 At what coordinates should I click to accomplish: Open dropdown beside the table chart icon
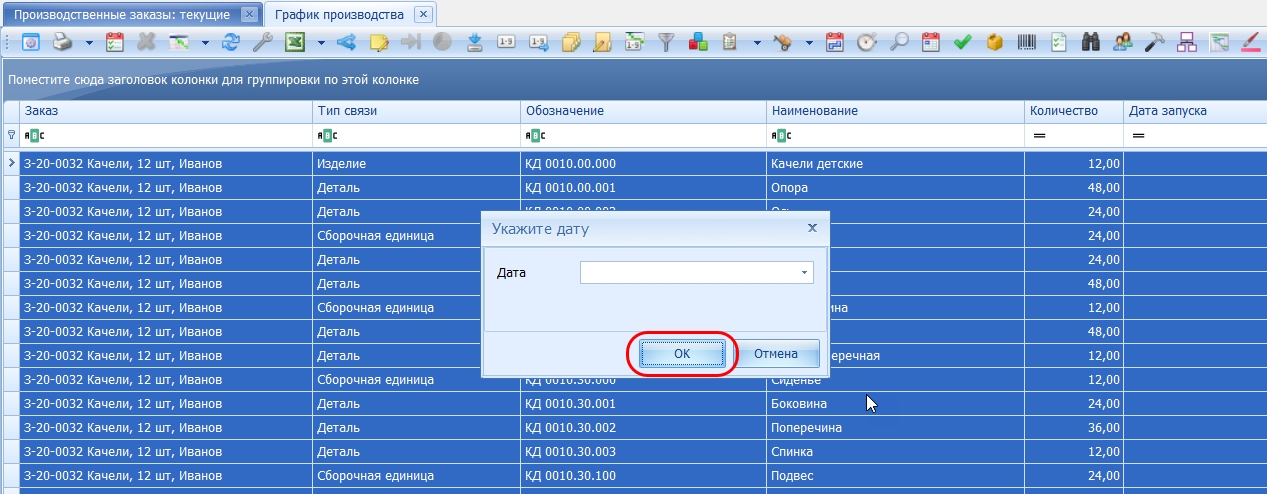(x=205, y=43)
